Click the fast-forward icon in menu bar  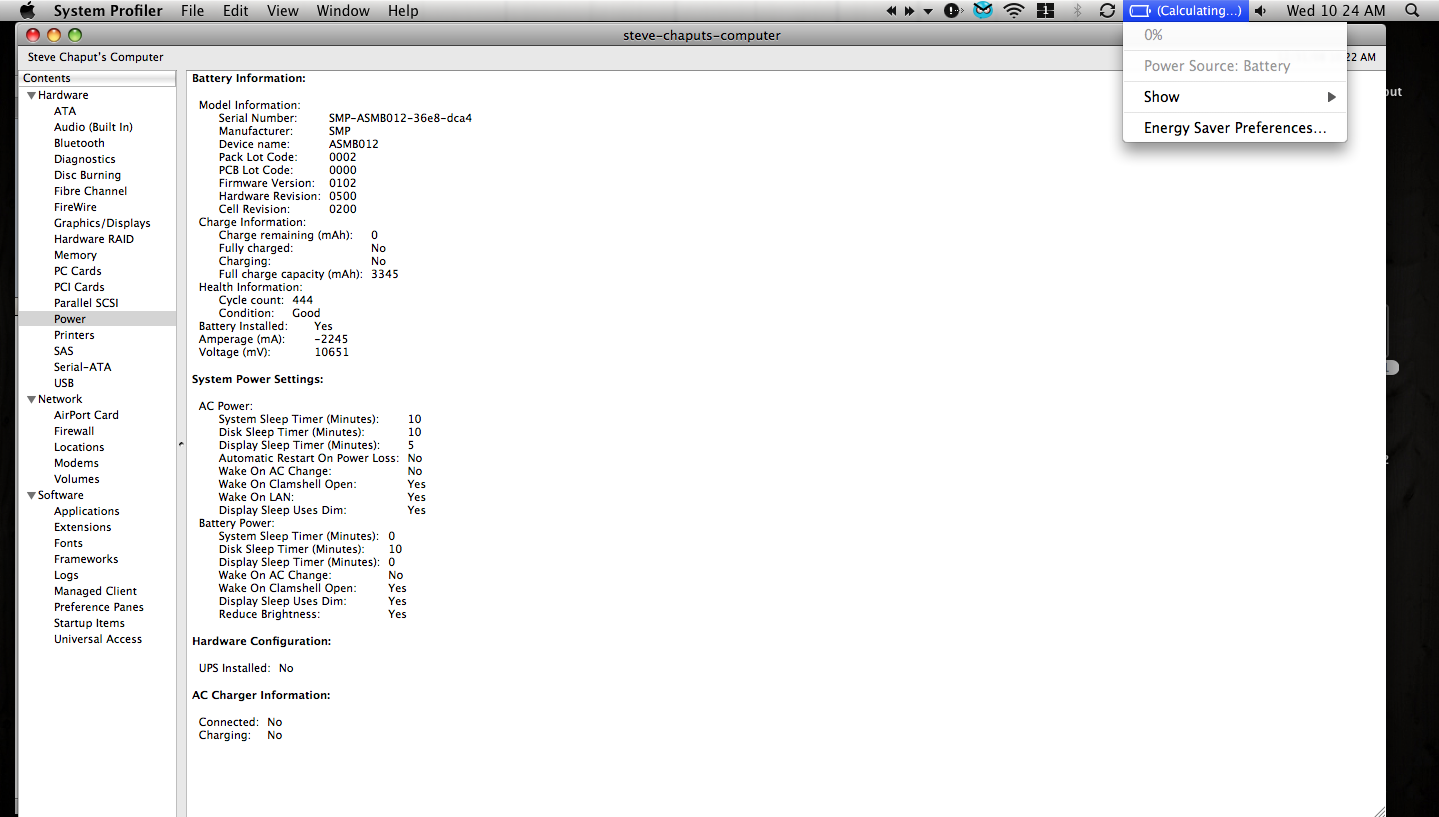click(x=910, y=11)
